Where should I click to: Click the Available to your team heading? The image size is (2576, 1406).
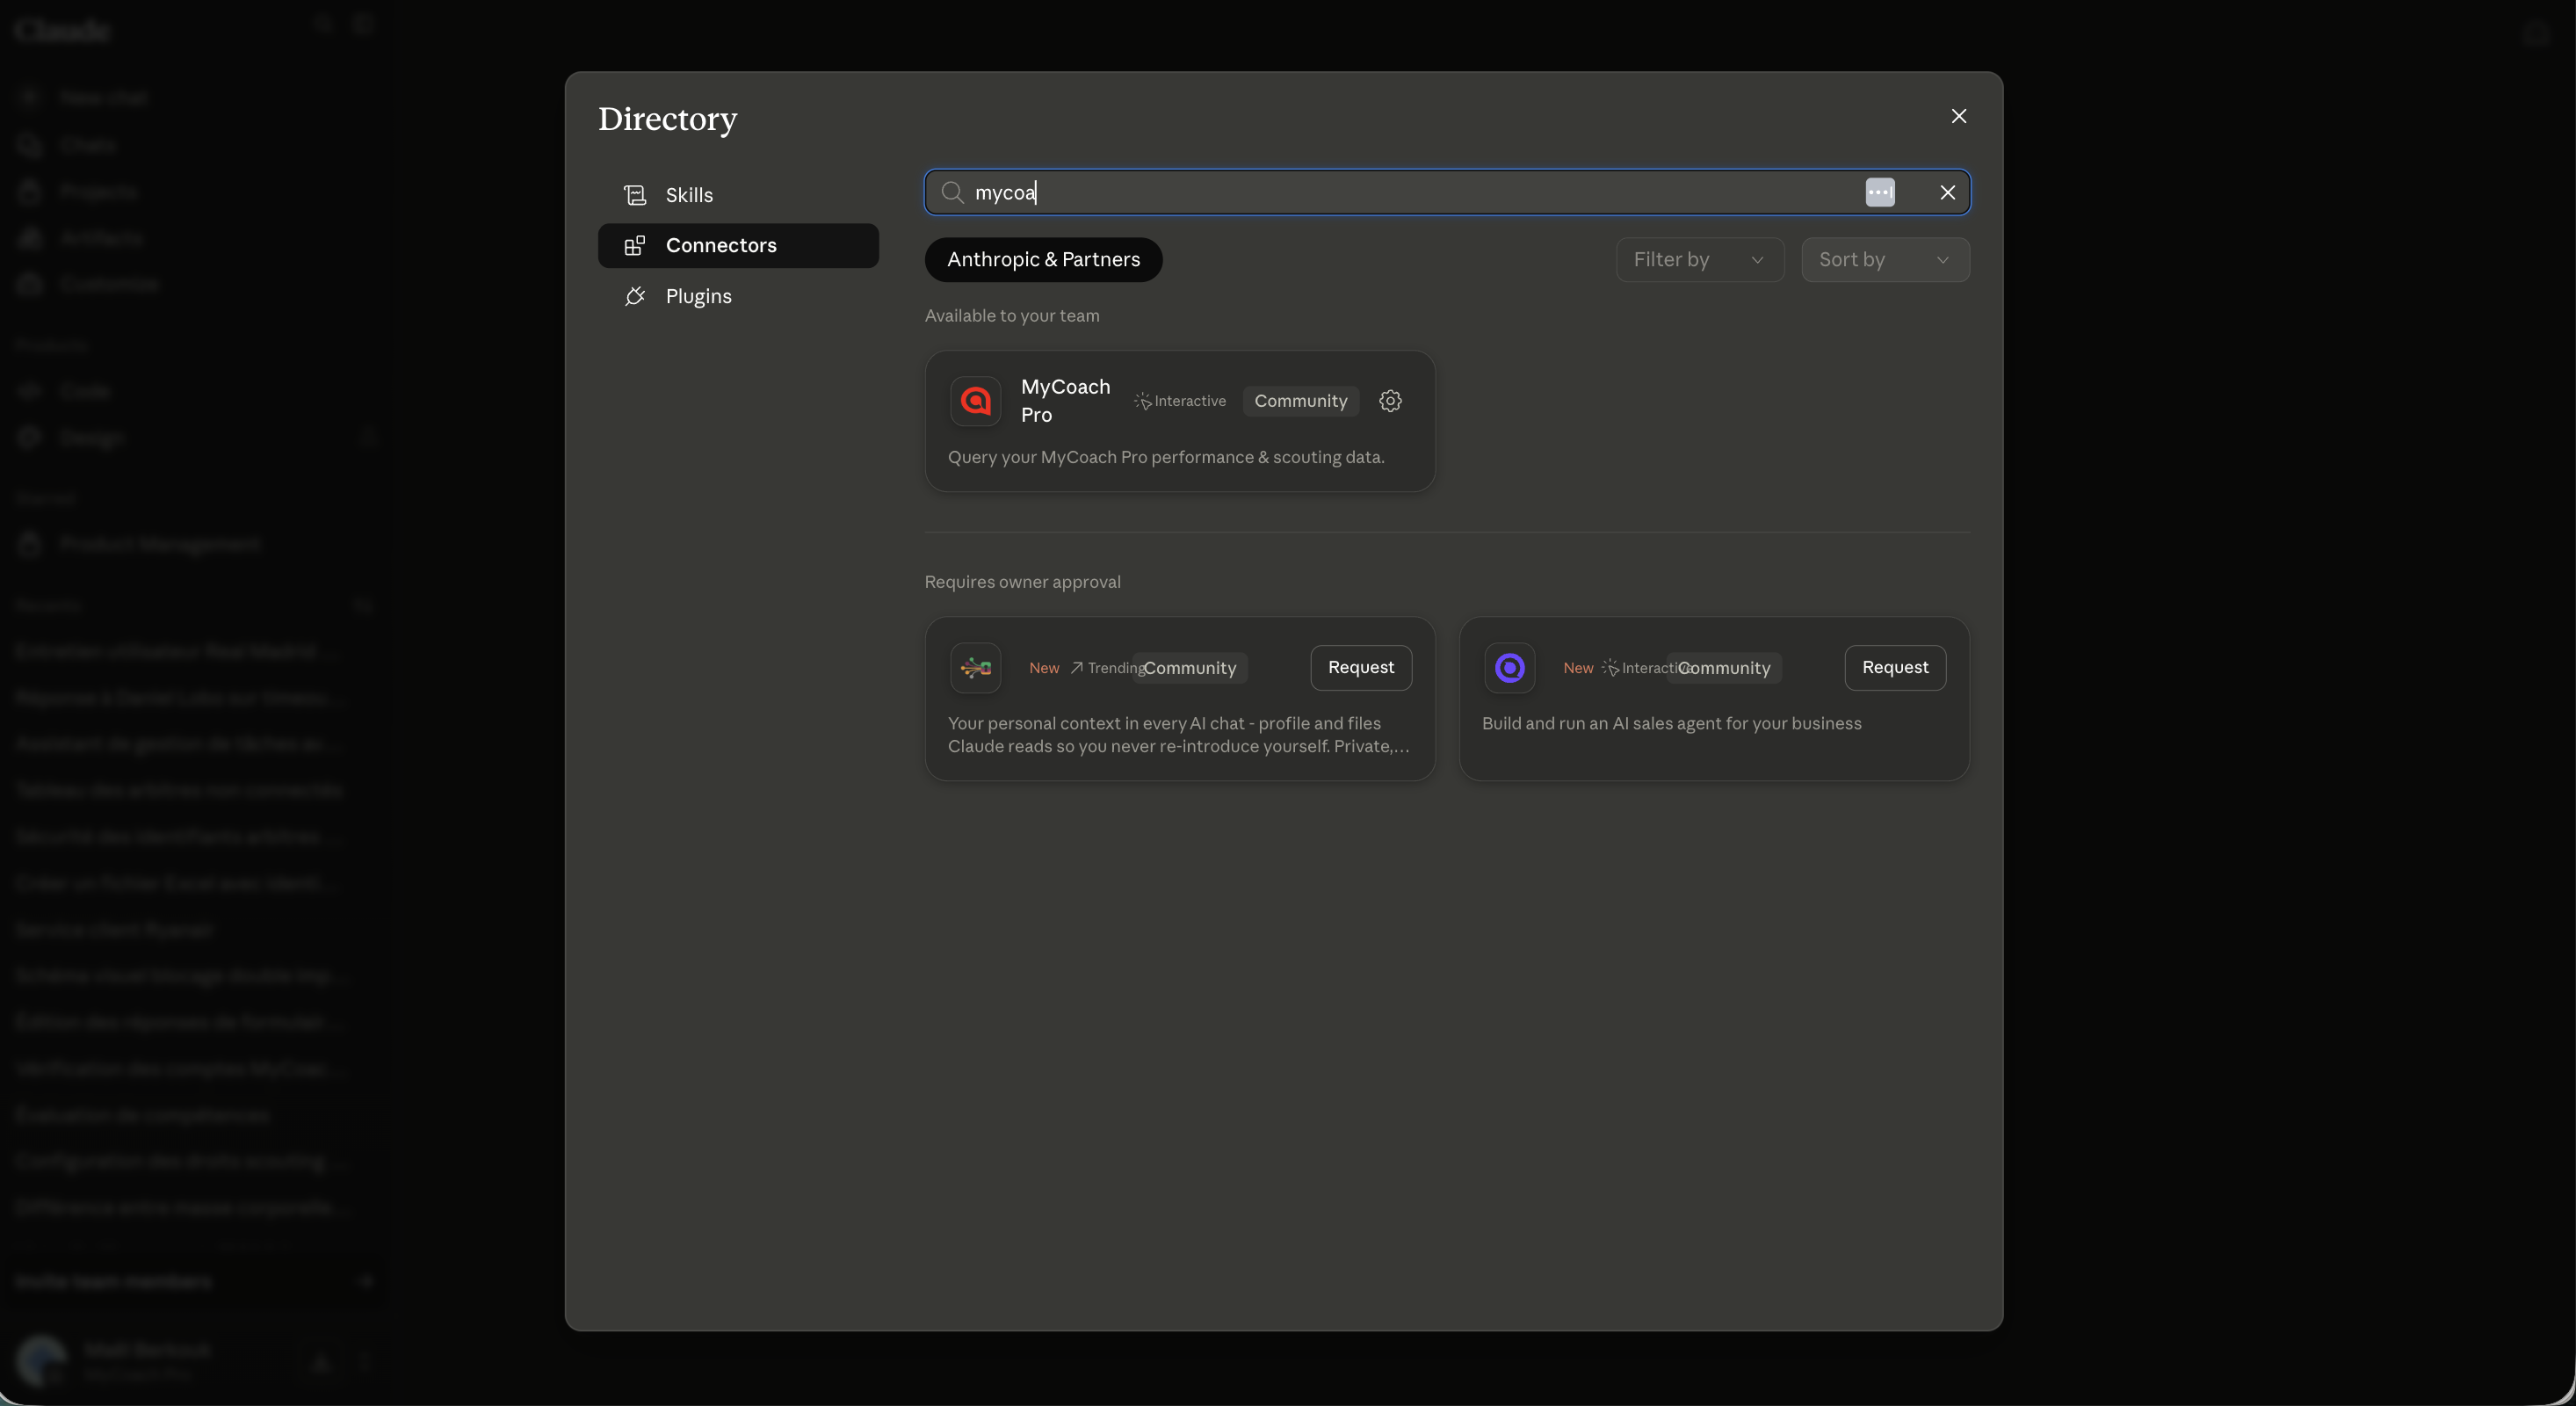click(x=1011, y=315)
